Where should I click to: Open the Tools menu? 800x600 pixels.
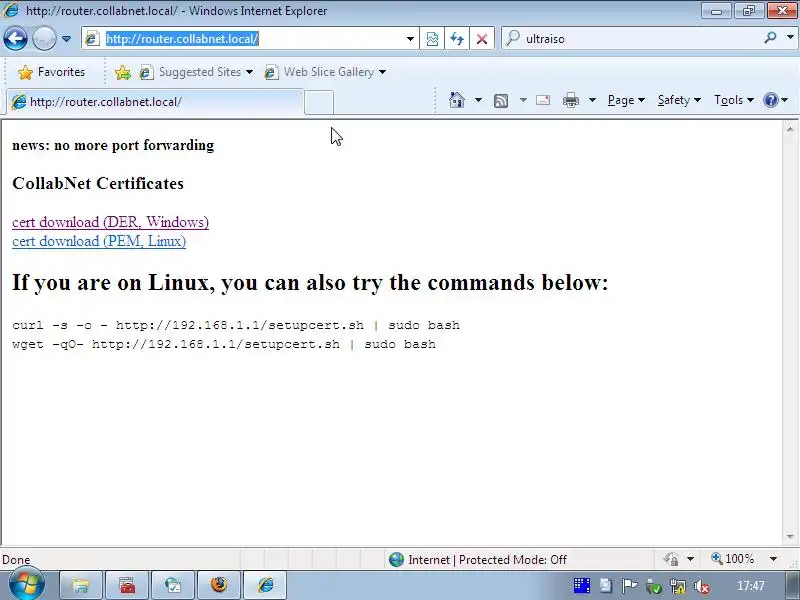click(734, 100)
